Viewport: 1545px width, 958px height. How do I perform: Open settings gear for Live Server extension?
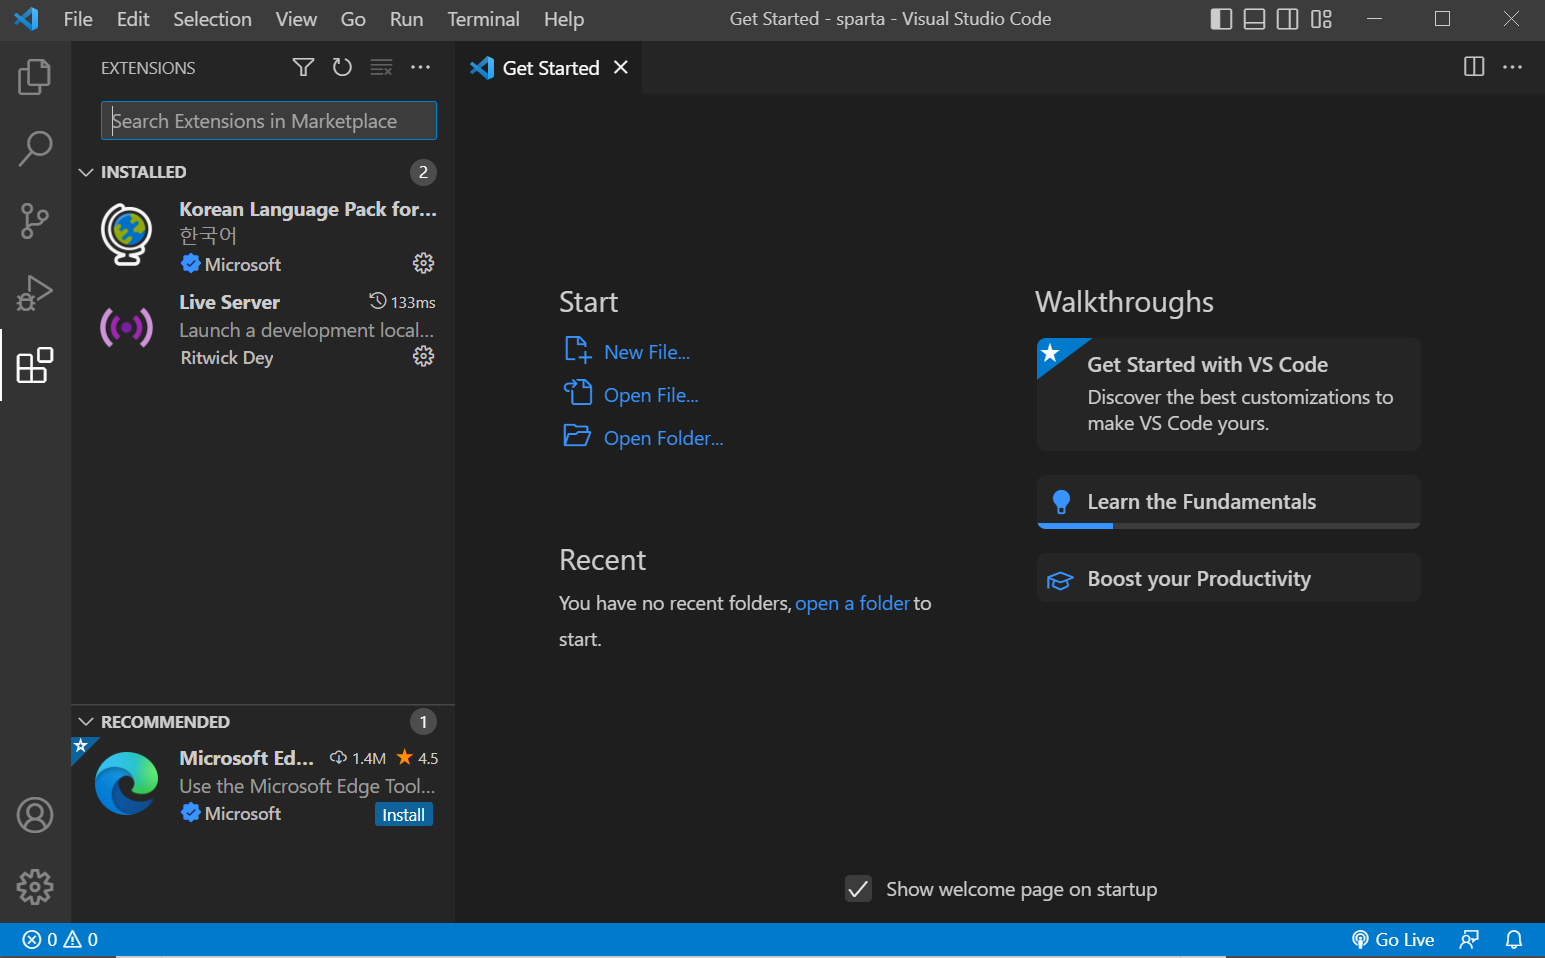[424, 356]
